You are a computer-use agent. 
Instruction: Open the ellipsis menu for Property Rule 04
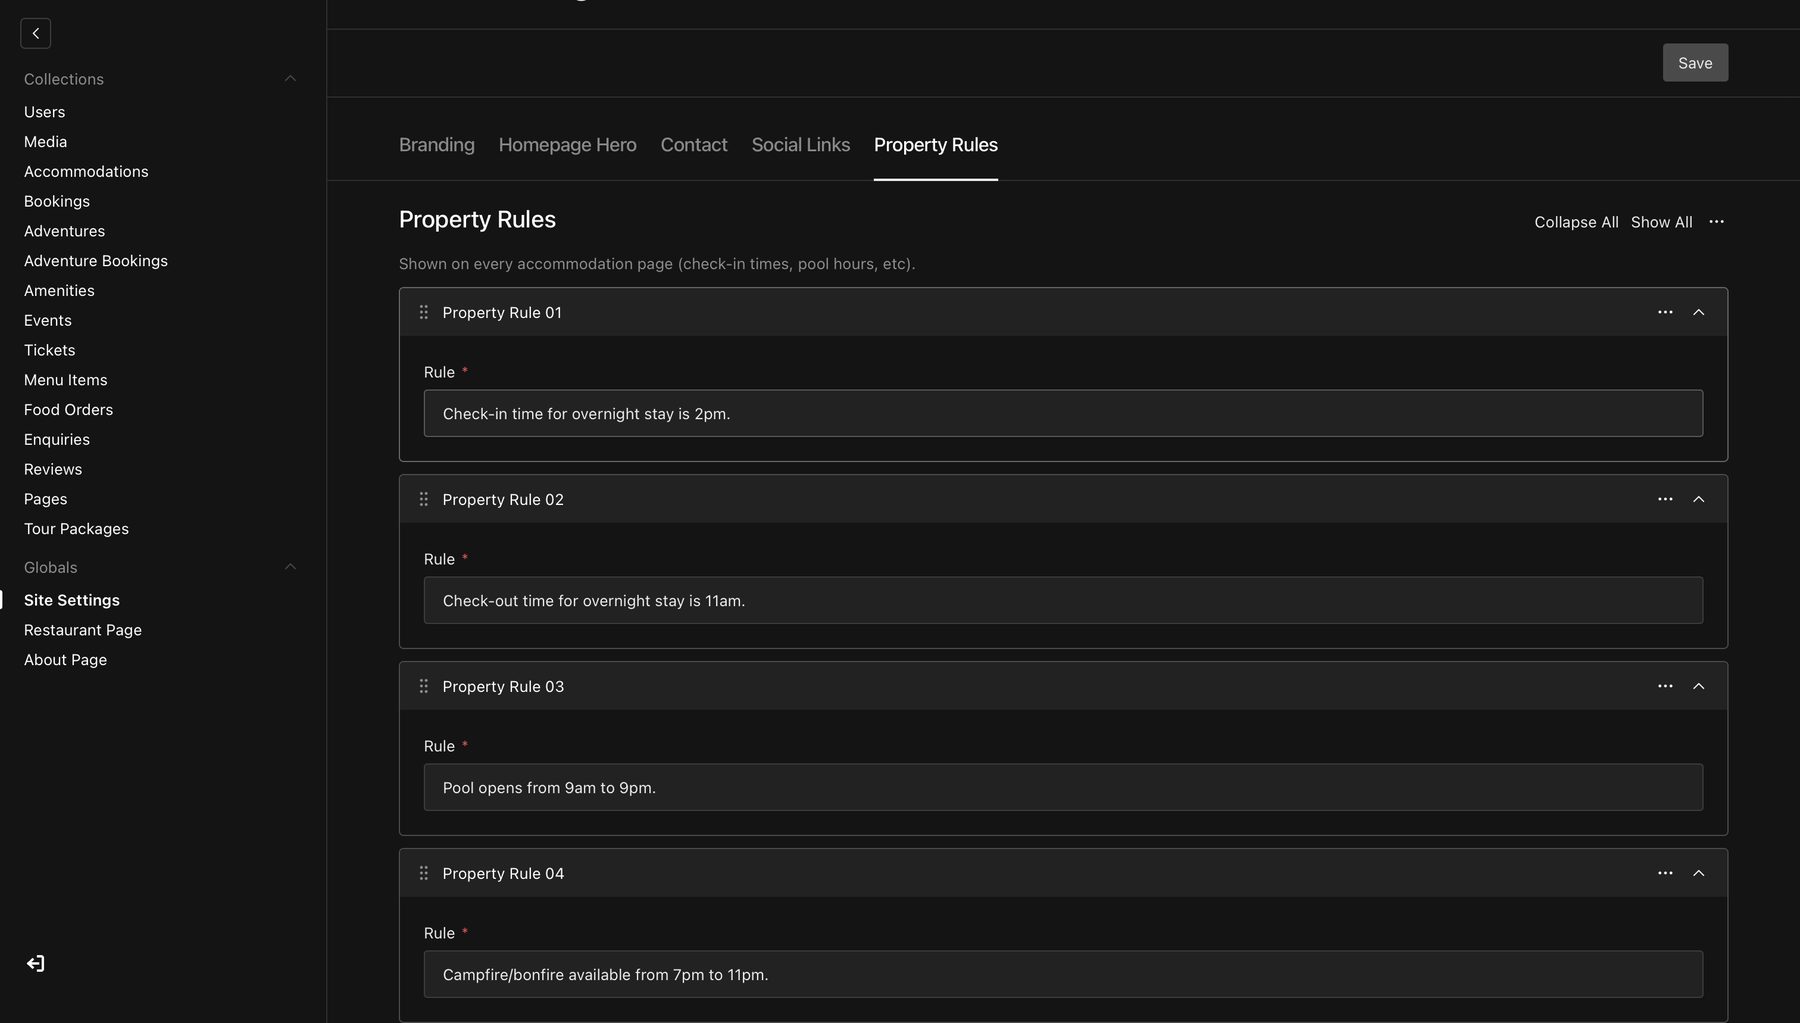coord(1665,873)
